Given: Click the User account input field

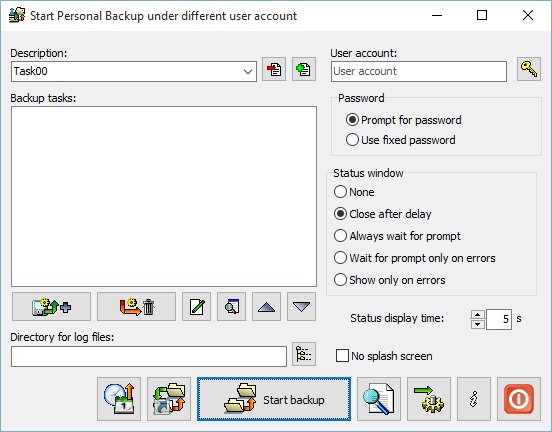Looking at the screenshot, I should [419, 71].
